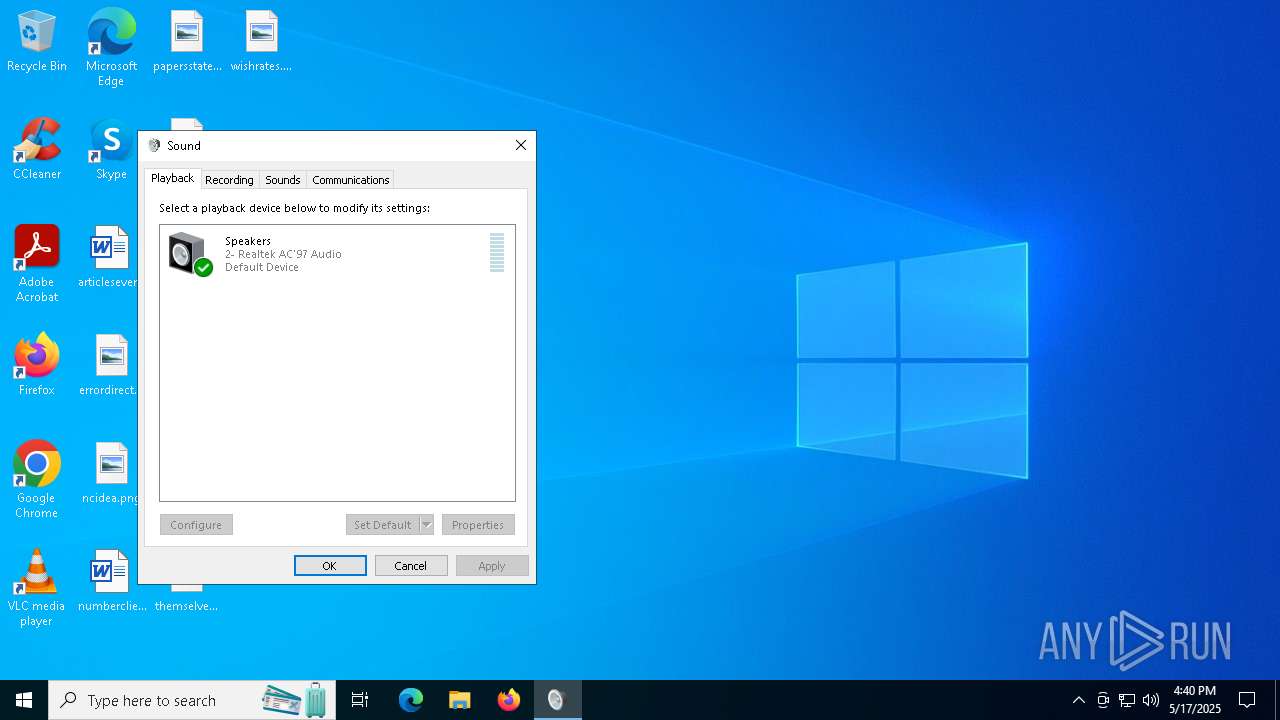Open CCleaner desktop shortcut
The height and width of the screenshot is (720, 1280).
[37, 149]
